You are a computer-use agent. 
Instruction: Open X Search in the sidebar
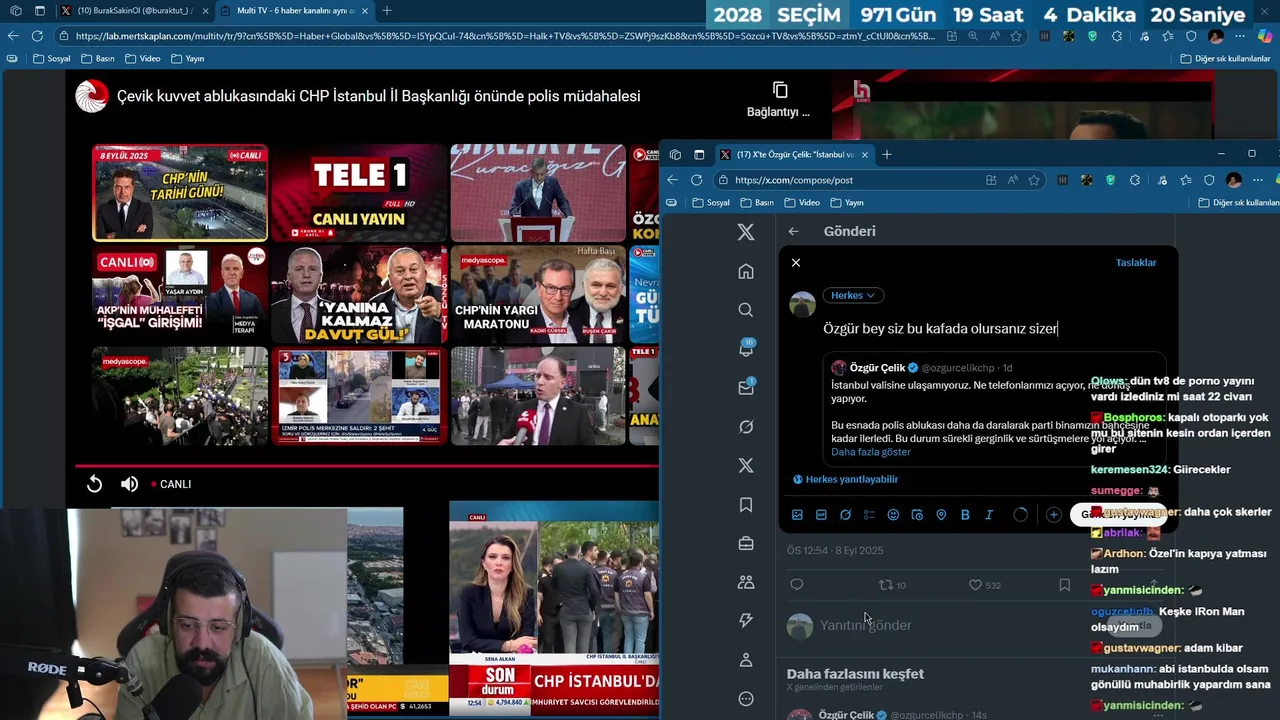[746, 310]
